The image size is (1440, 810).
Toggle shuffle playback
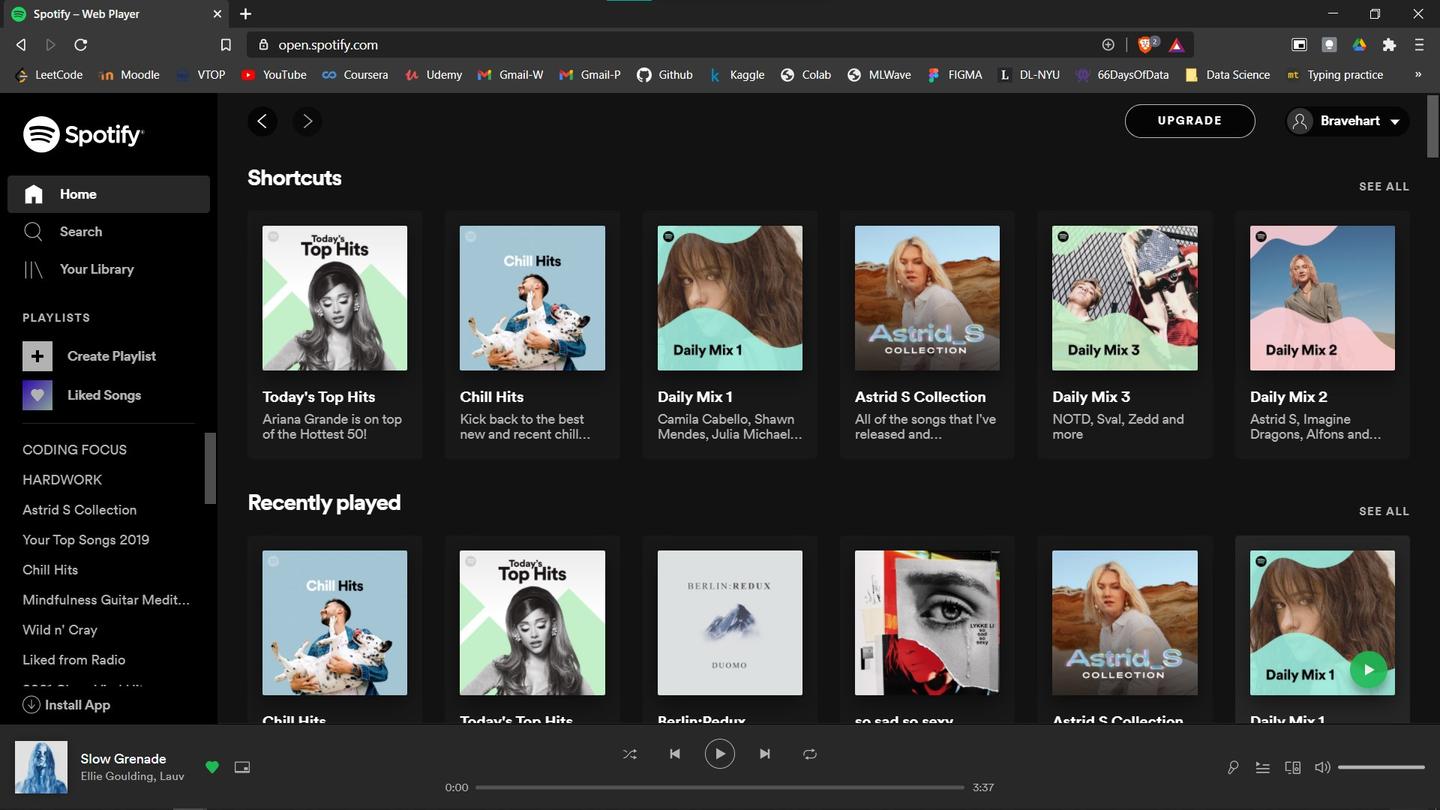point(630,754)
